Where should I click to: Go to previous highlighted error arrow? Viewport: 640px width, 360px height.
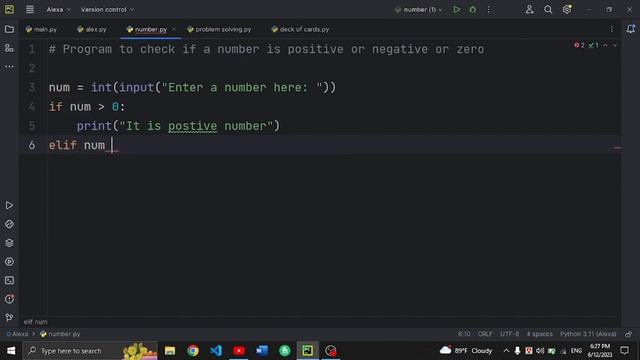coord(605,45)
